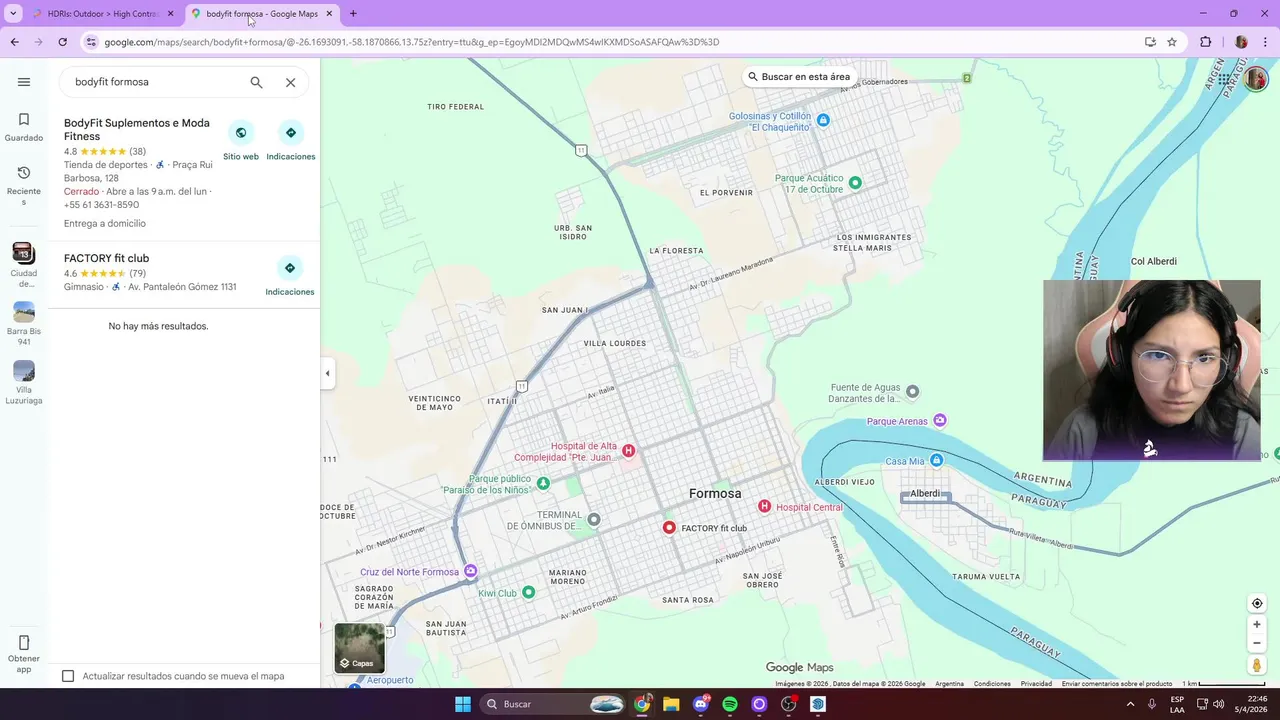Open the Chrome extensions puzzle icon
Image resolution: width=1280 pixels, height=720 pixels.
tap(1205, 42)
